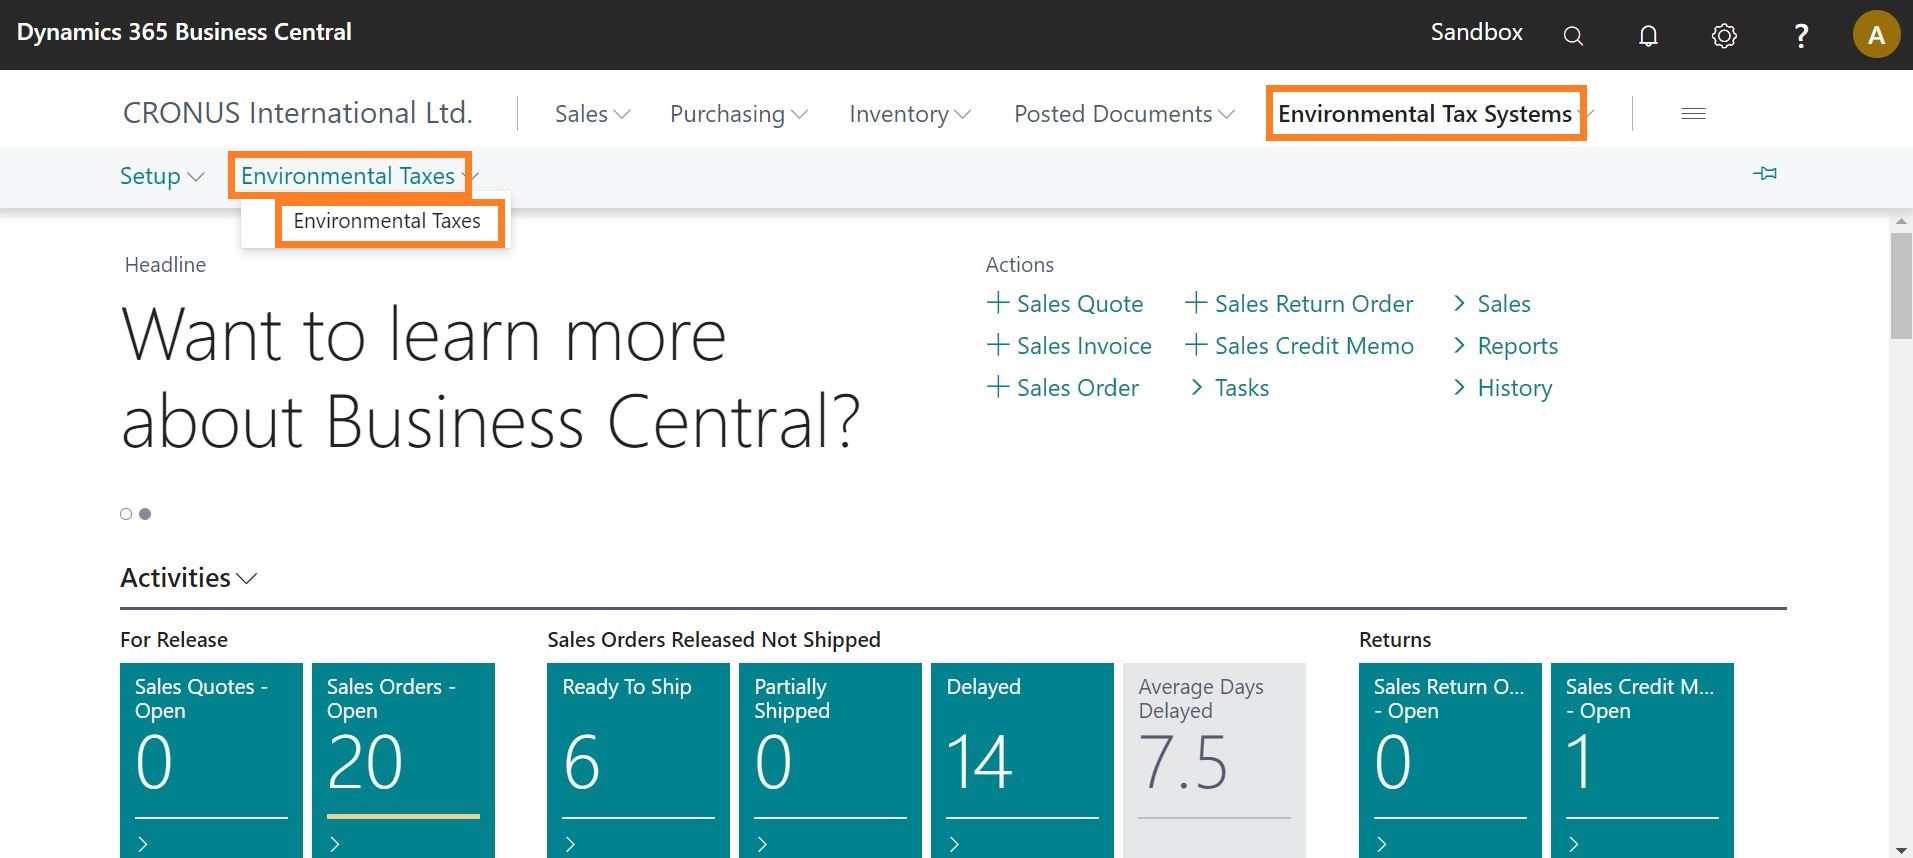
Task: Open the Setup dropdown
Action: [161, 176]
